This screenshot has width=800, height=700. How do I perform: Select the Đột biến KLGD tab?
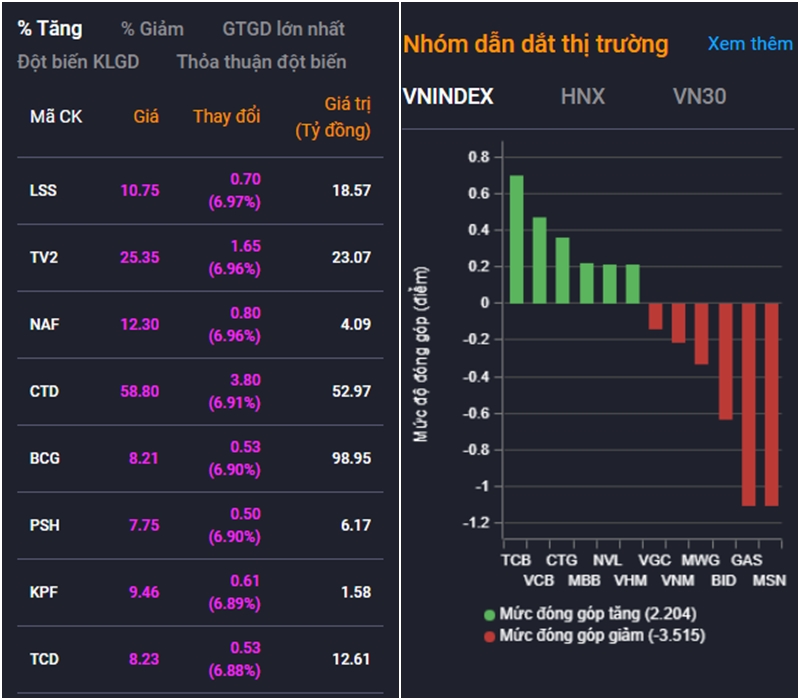pyautogui.click(x=78, y=62)
